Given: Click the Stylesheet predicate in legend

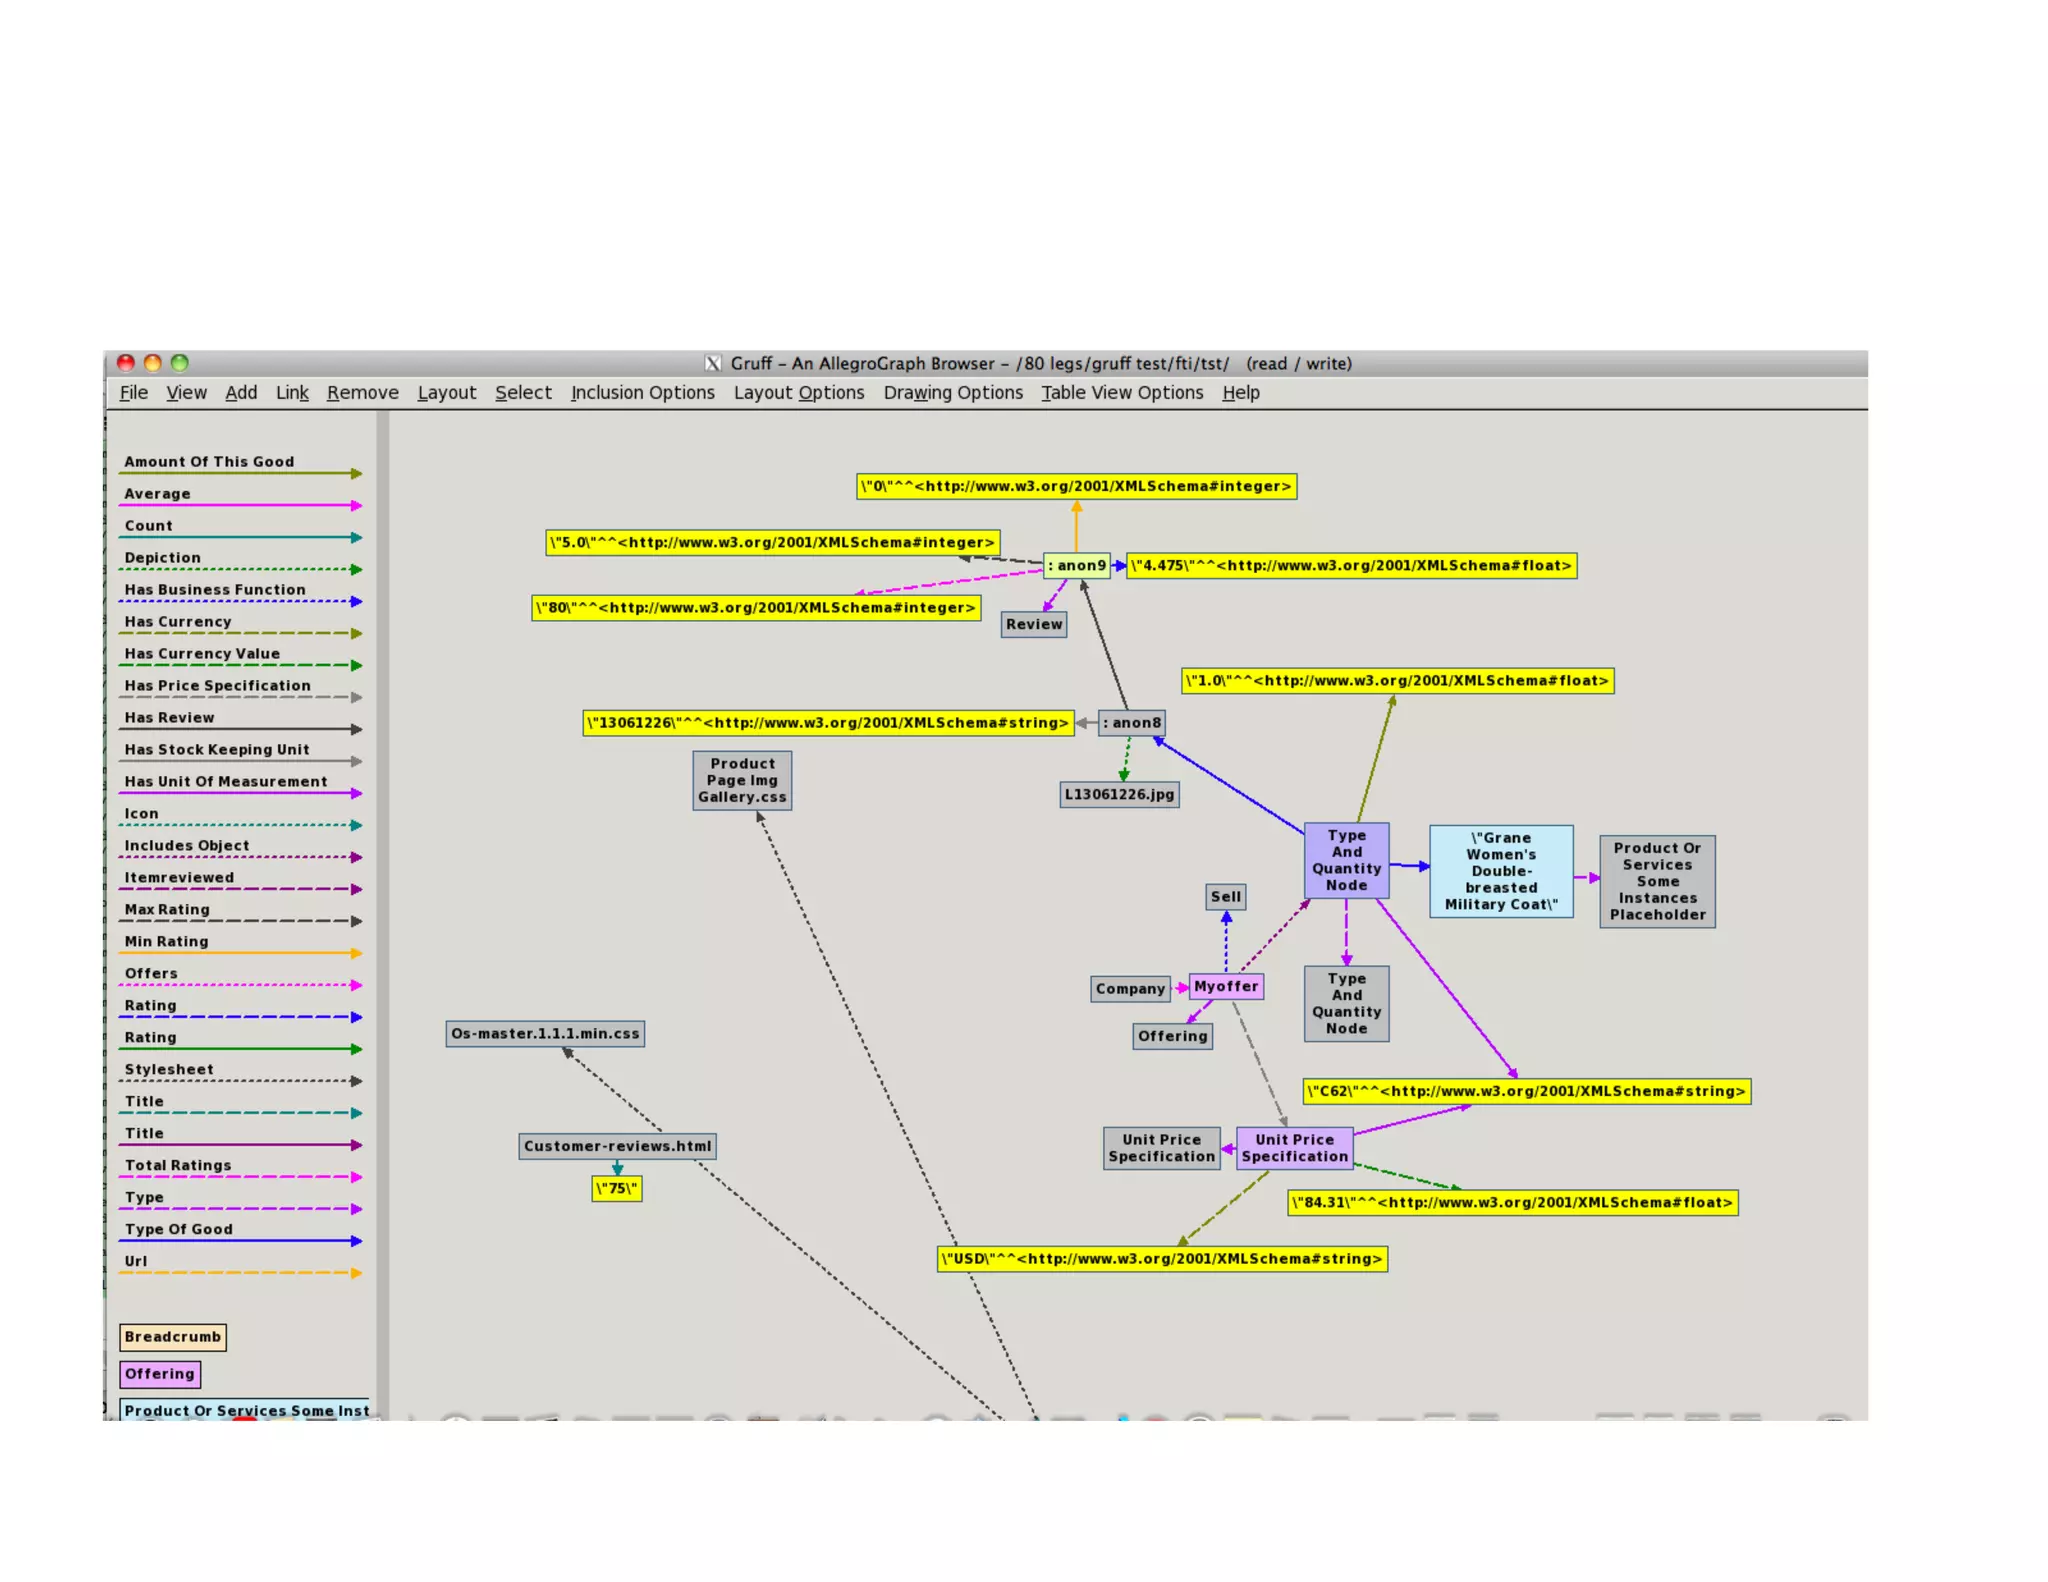Looking at the screenshot, I should (x=169, y=1070).
